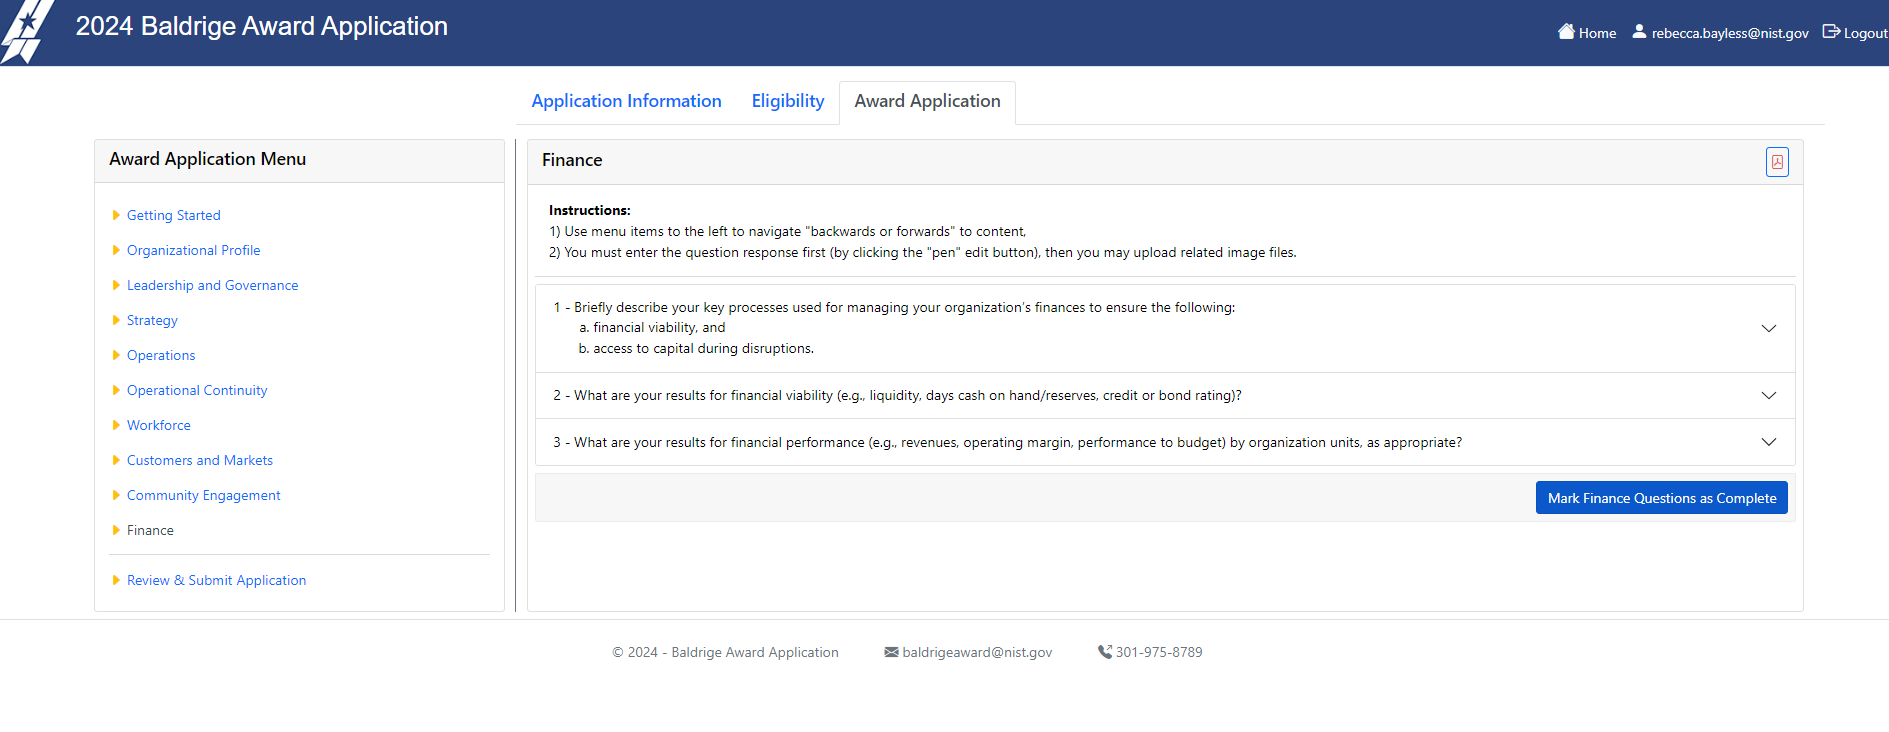Expand question 3 on financial performance results

(1768, 442)
